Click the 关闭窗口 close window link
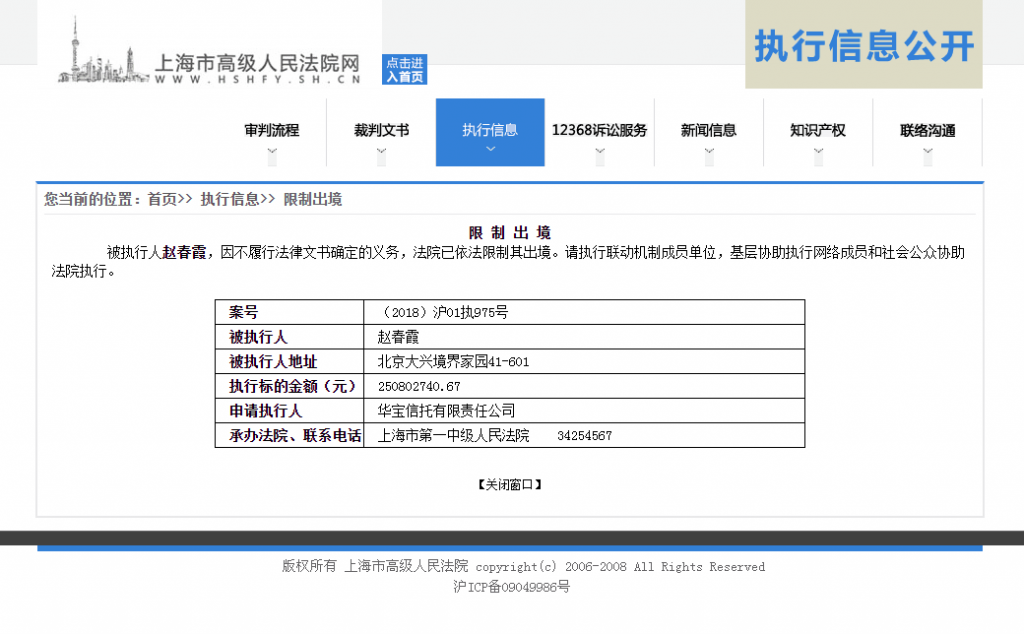Image resolution: width=1024 pixels, height=634 pixels. pos(510,485)
